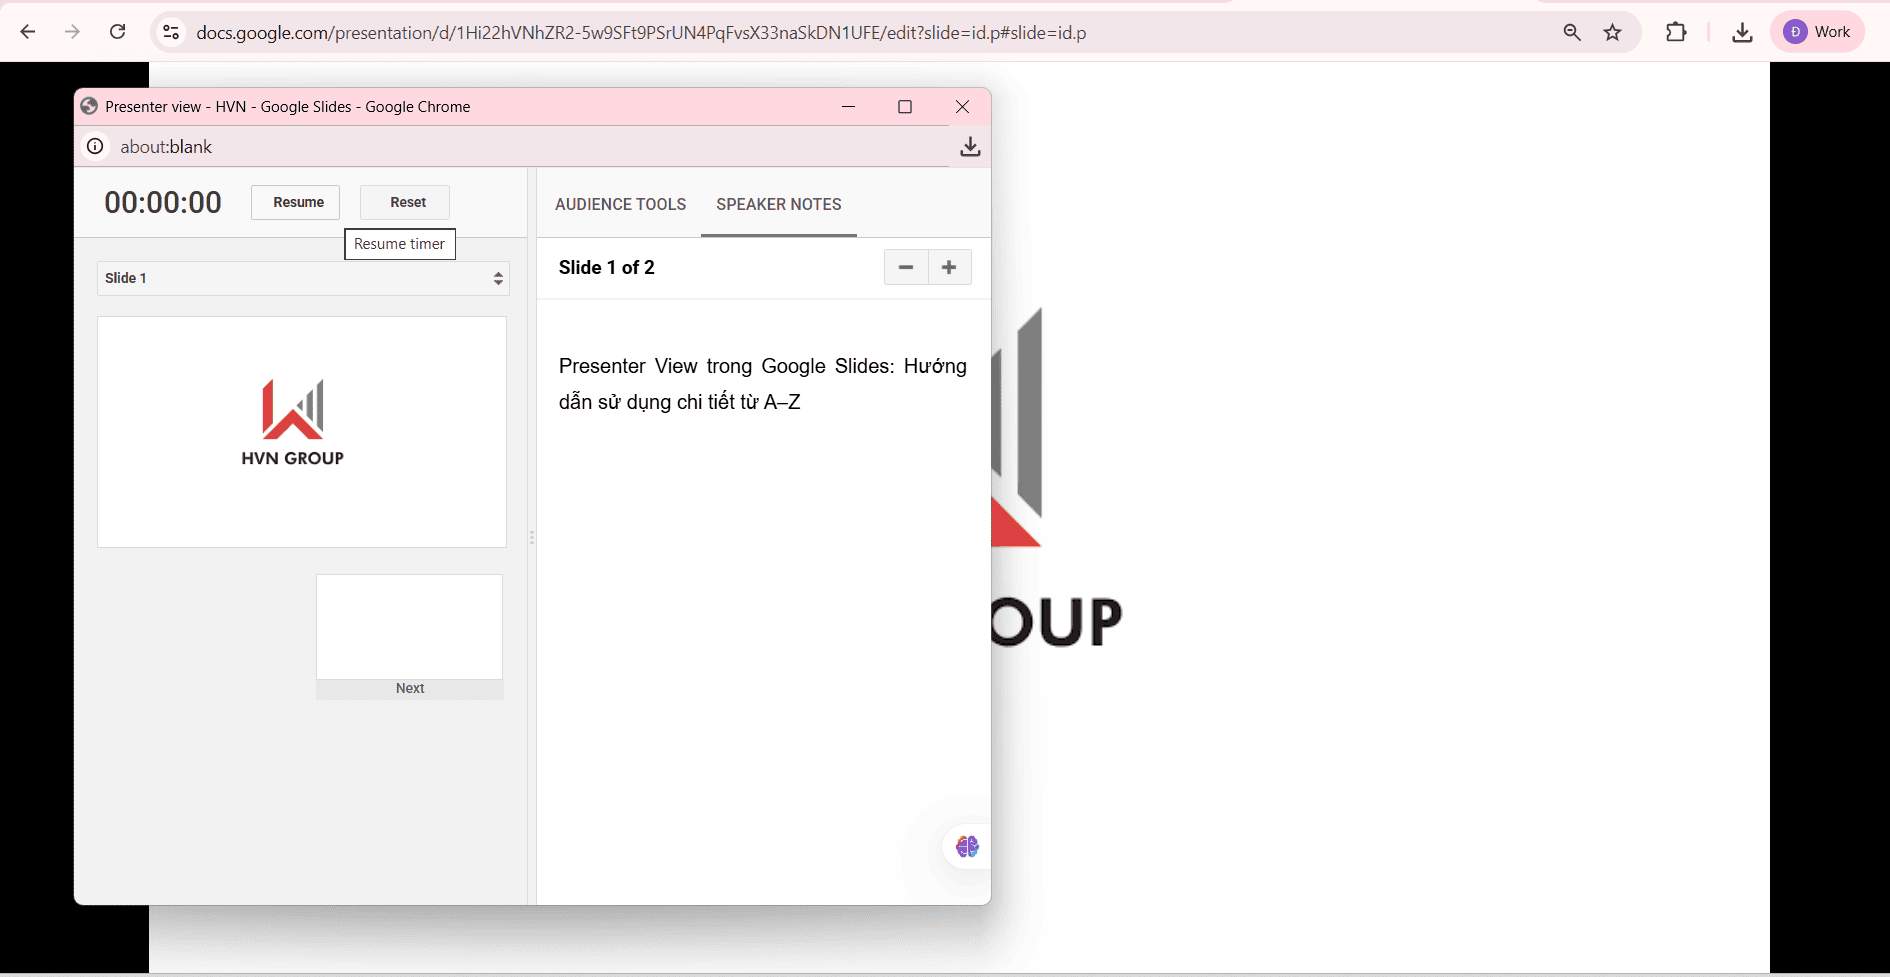Select the current slide preview with HVN logo
Viewport: 1890px width, 977px height.
(302, 432)
